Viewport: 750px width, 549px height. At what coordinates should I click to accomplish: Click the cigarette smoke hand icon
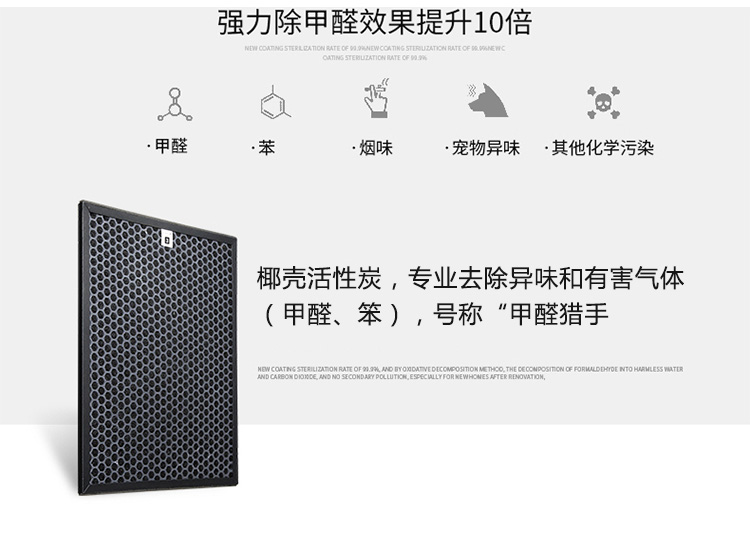(376, 98)
